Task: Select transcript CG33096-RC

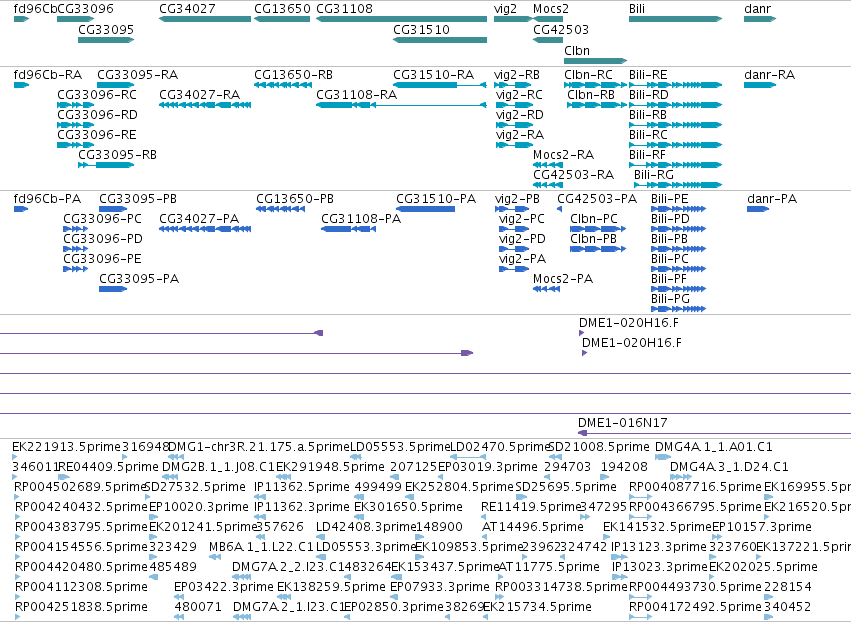Action: point(75,105)
